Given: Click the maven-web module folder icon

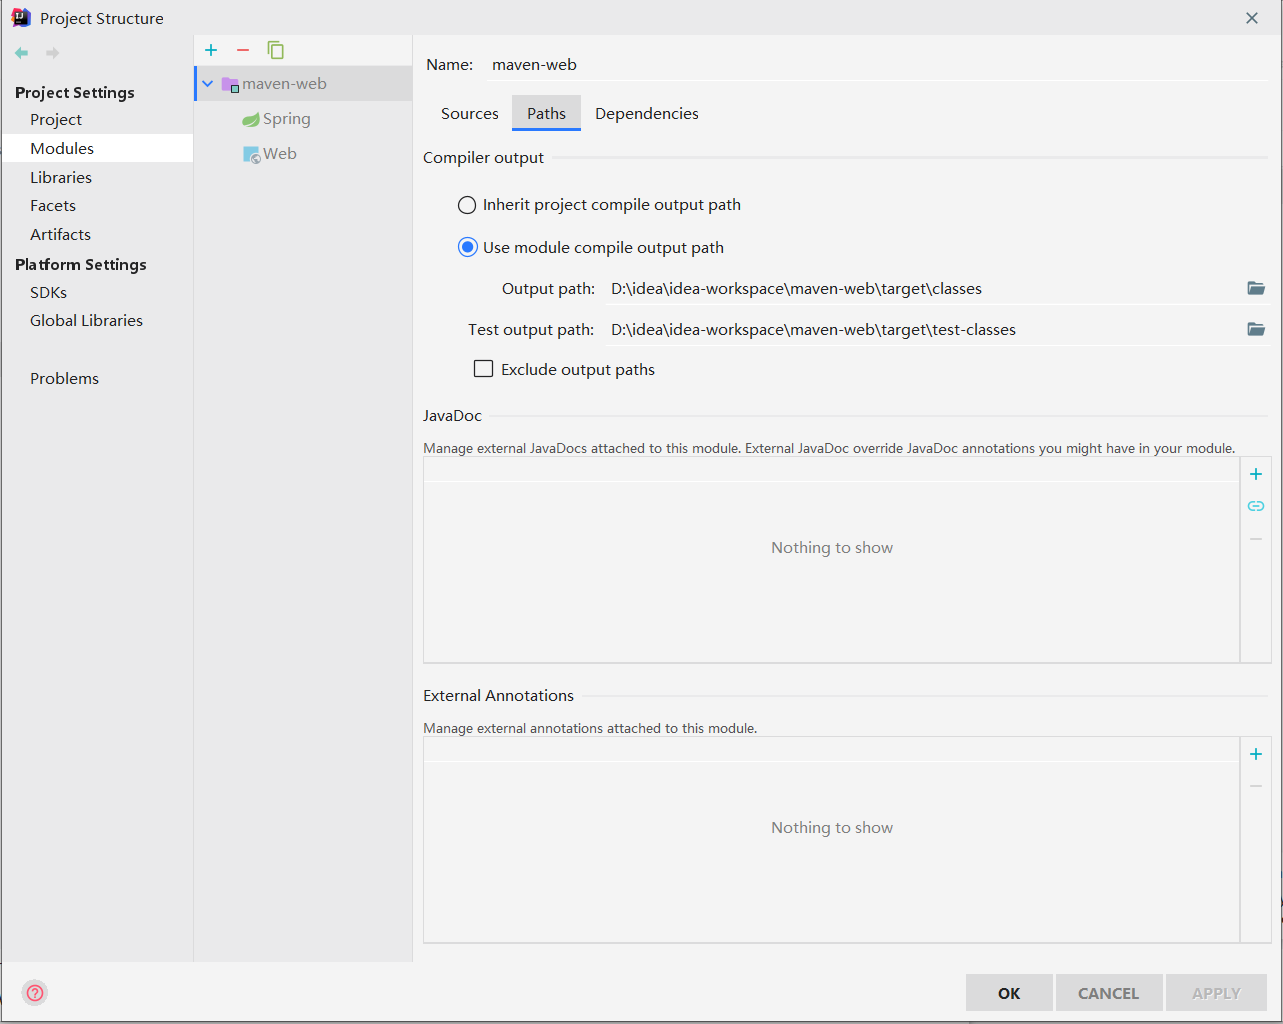Looking at the screenshot, I should click(x=230, y=84).
